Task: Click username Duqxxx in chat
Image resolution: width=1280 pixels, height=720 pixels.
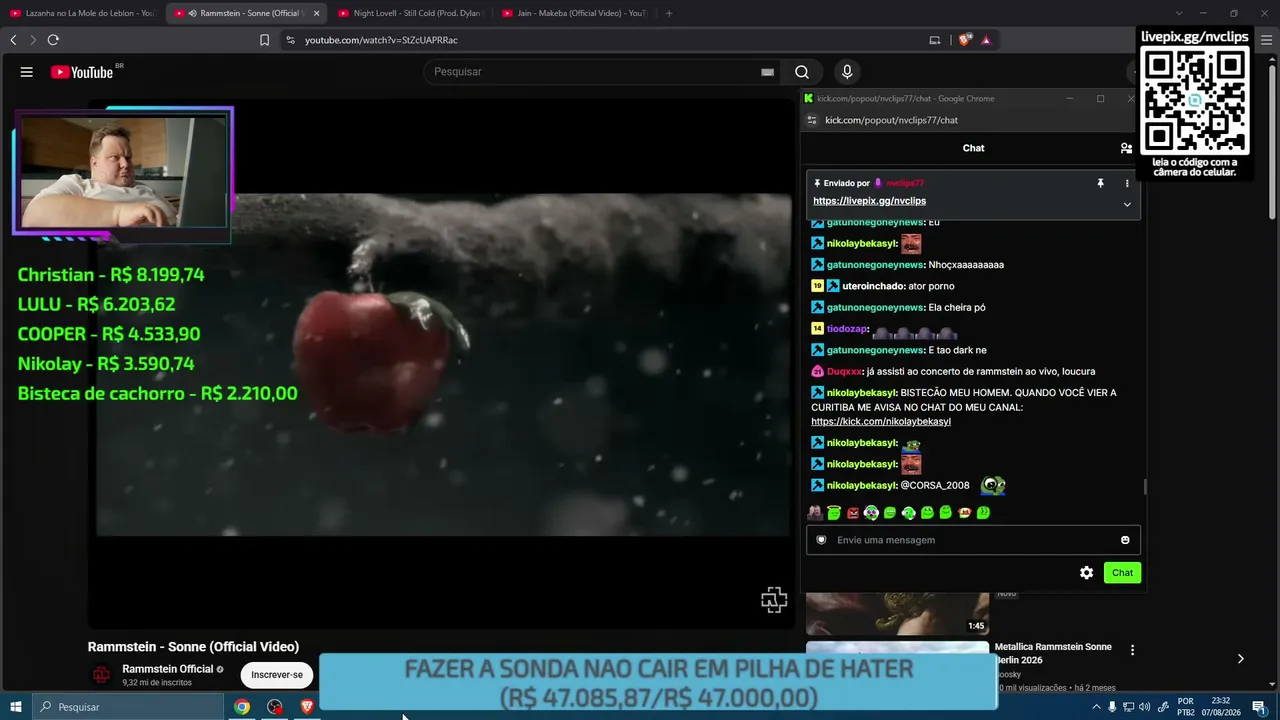Action: click(x=844, y=372)
